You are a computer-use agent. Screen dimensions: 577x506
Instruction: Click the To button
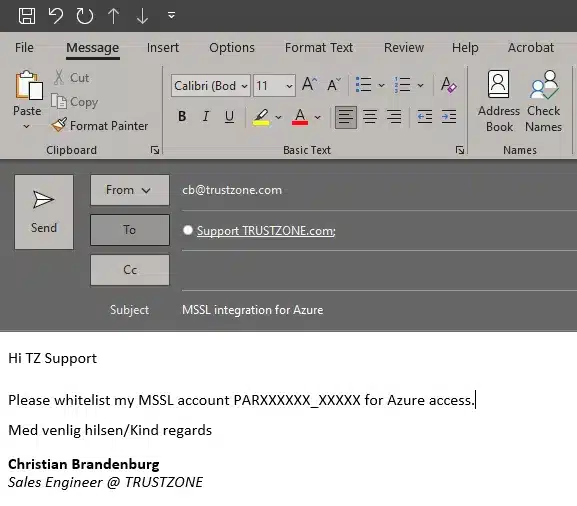click(130, 230)
